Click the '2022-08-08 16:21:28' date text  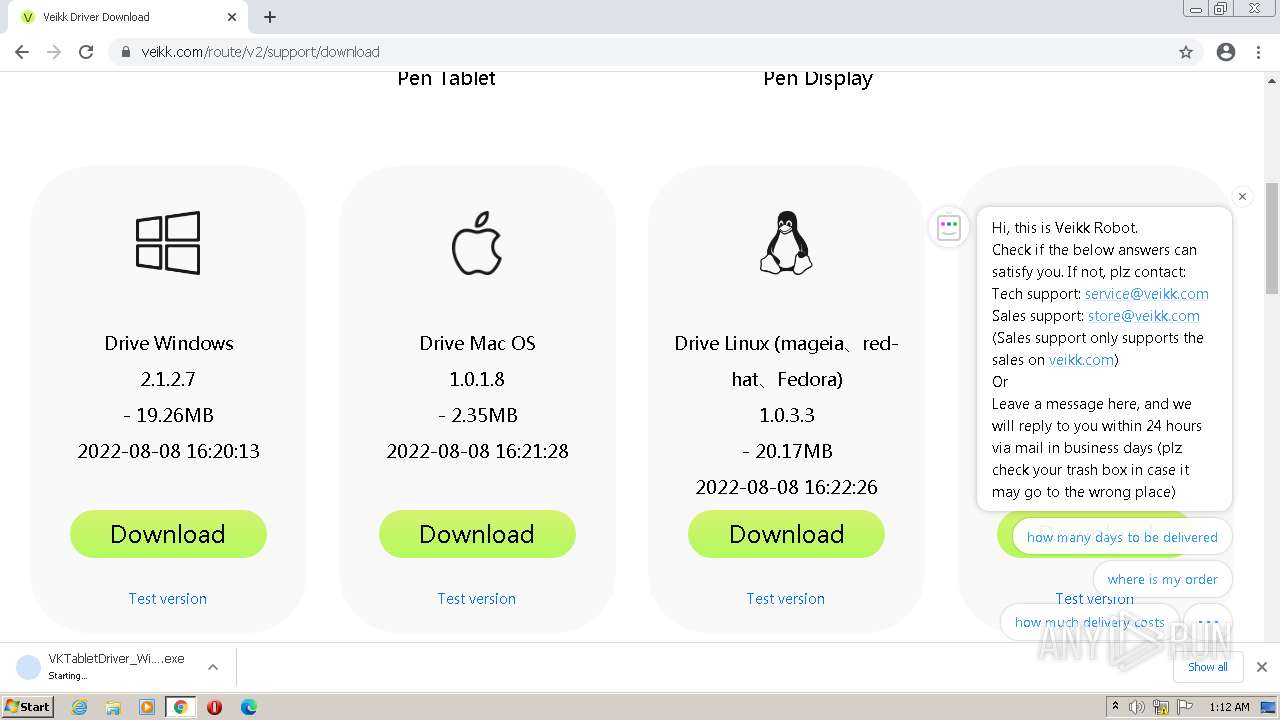[x=477, y=451]
